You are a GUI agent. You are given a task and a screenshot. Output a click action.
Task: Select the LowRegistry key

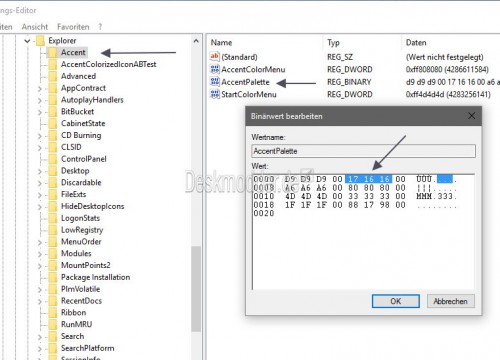[x=82, y=230]
